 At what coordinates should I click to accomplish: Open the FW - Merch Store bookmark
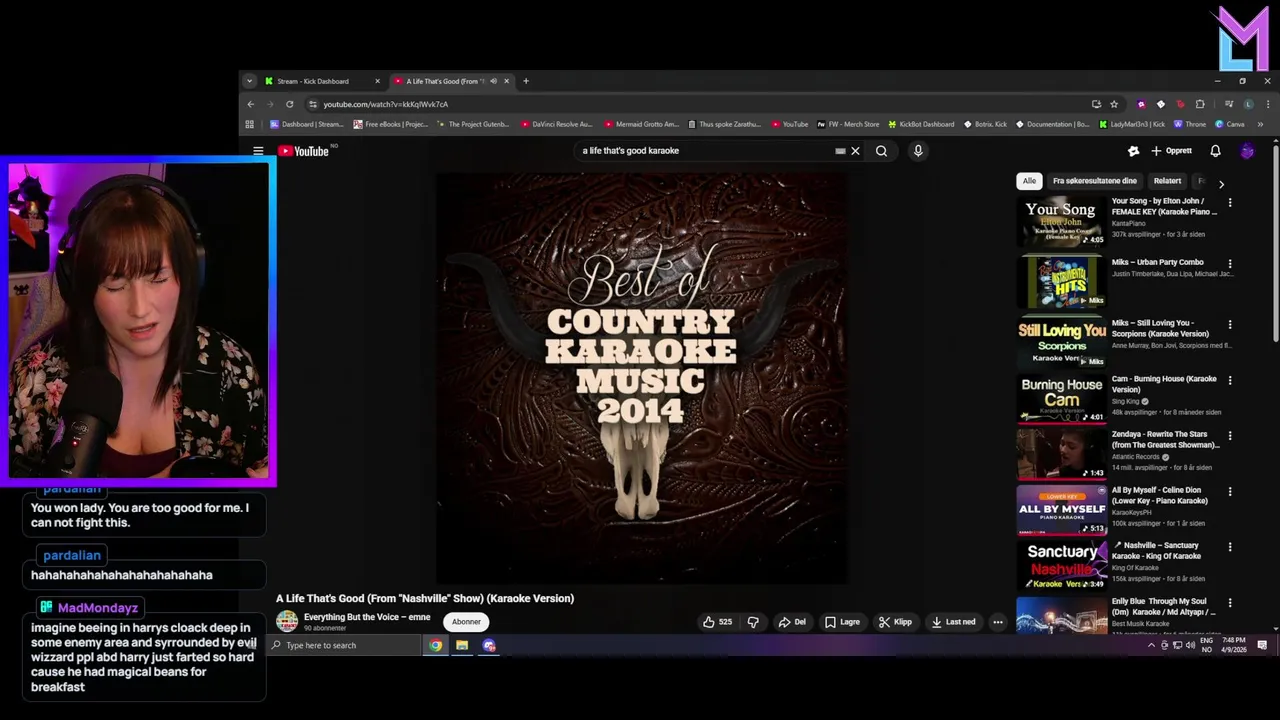coord(848,124)
